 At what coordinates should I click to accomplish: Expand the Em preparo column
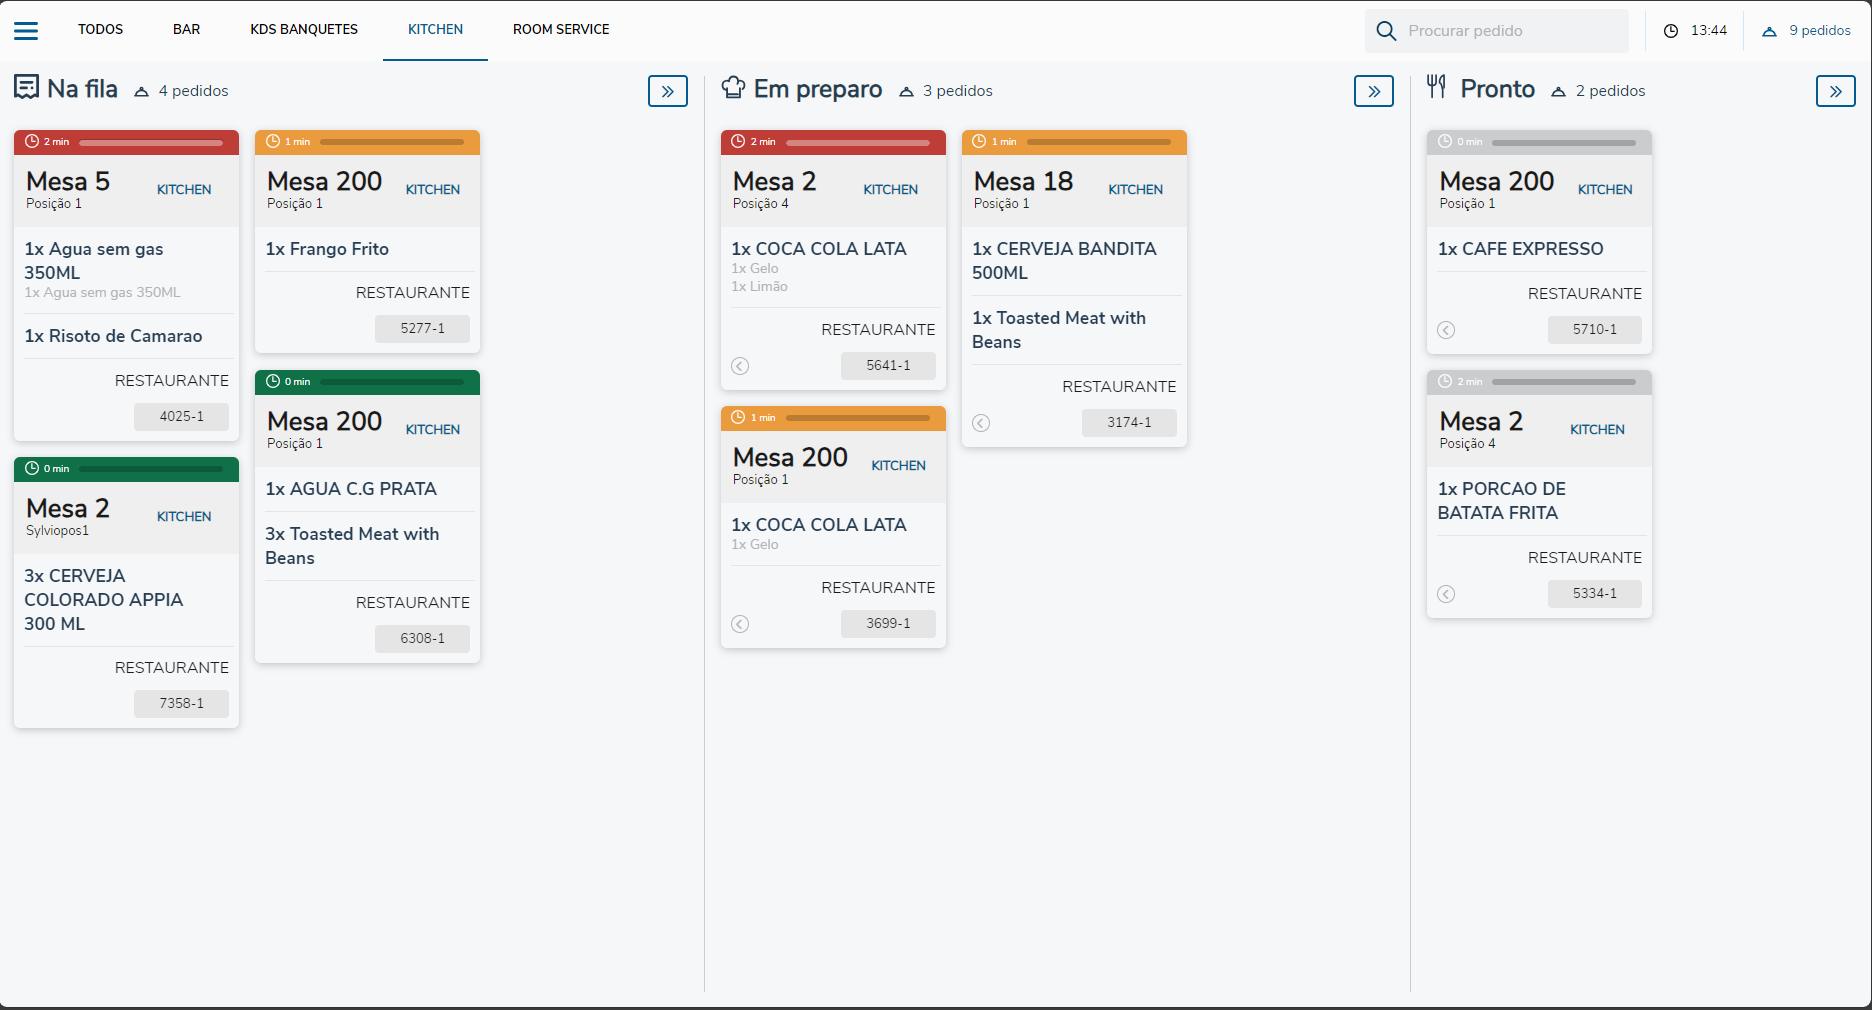pyautogui.click(x=1373, y=91)
